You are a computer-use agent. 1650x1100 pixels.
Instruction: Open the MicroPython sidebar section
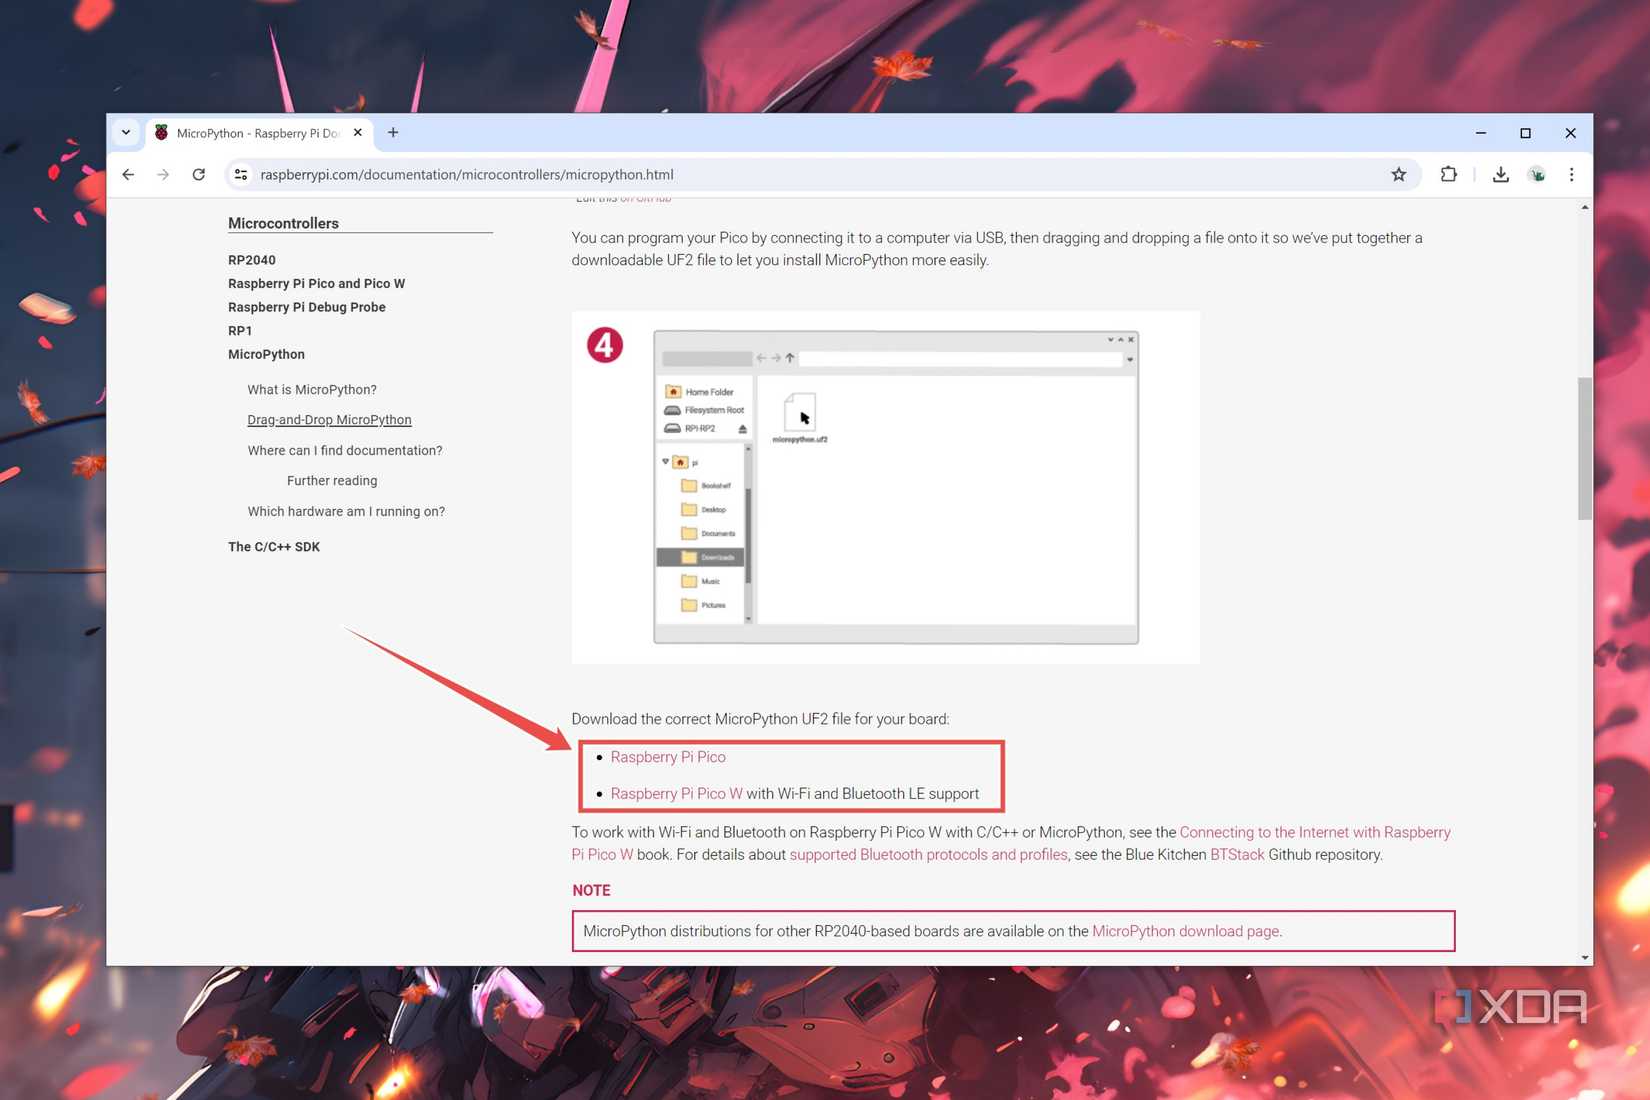pyautogui.click(x=266, y=354)
